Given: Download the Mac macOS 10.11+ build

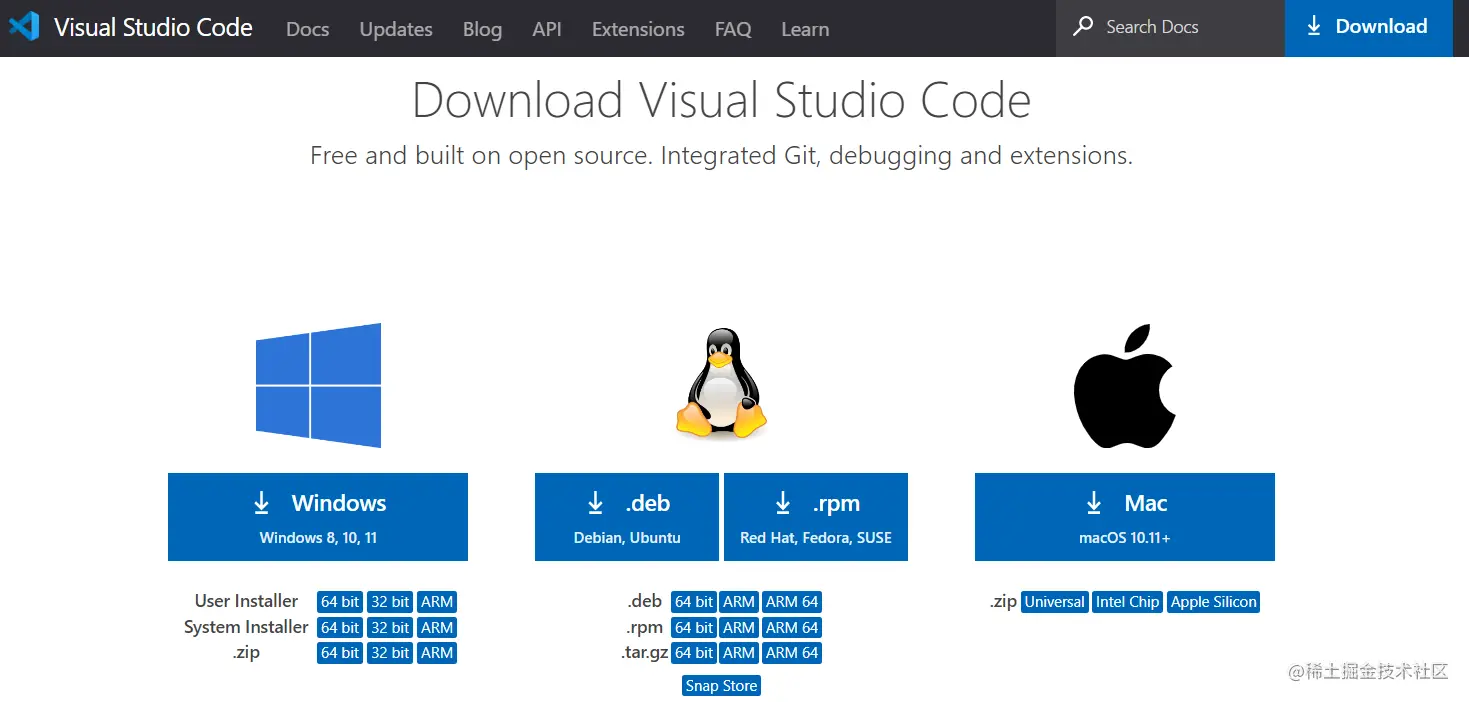Looking at the screenshot, I should click(x=1125, y=517).
